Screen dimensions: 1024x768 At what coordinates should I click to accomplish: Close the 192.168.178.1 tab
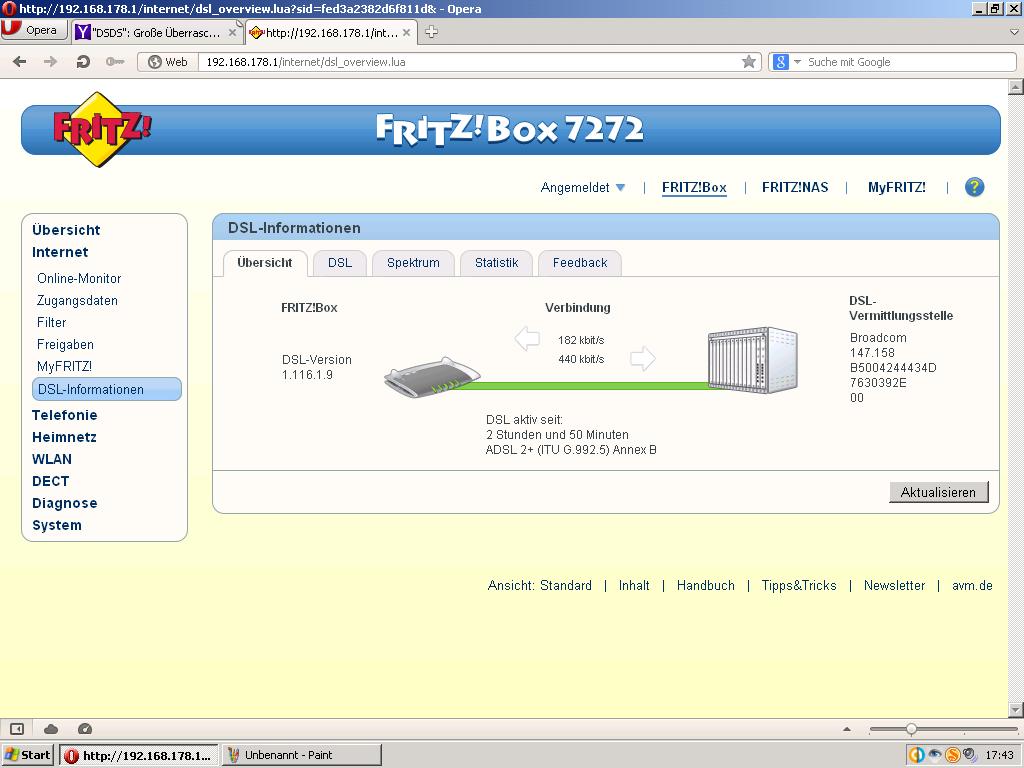(x=406, y=33)
